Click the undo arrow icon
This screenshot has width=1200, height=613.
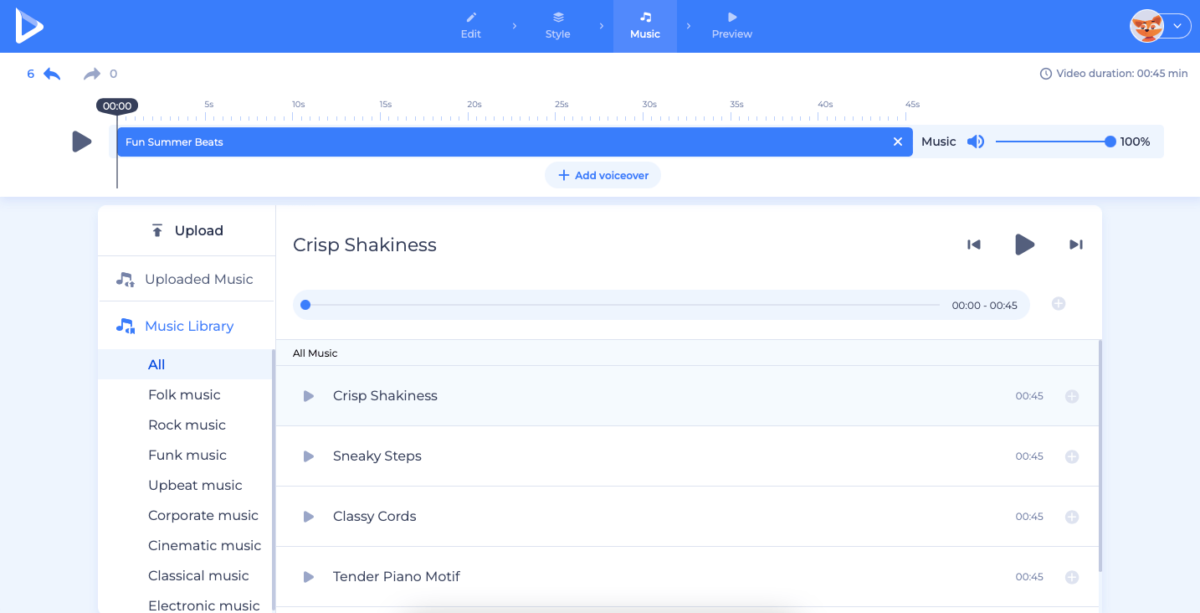click(52, 74)
